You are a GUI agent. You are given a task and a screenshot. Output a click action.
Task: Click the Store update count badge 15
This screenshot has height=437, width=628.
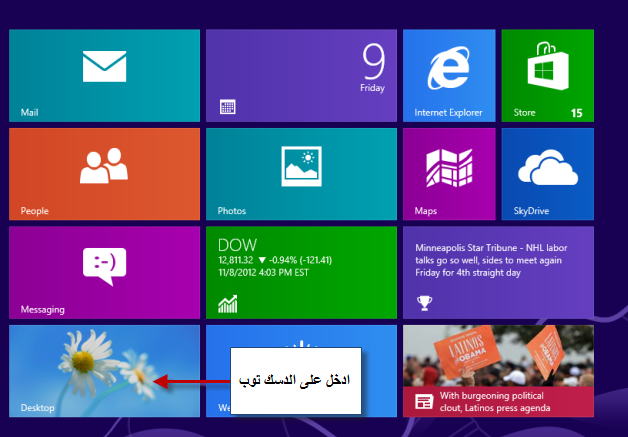point(576,113)
